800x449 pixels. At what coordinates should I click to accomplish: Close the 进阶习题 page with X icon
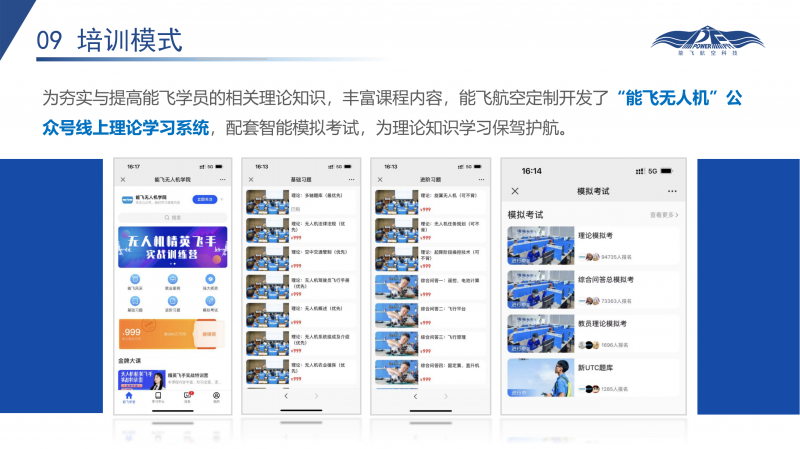[x=380, y=180]
